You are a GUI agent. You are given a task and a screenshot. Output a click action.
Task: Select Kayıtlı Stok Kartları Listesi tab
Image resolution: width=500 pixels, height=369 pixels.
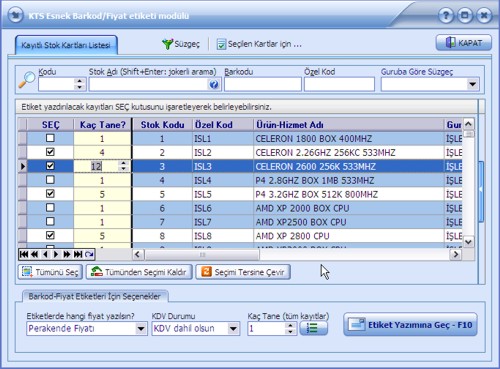pyautogui.click(x=66, y=45)
